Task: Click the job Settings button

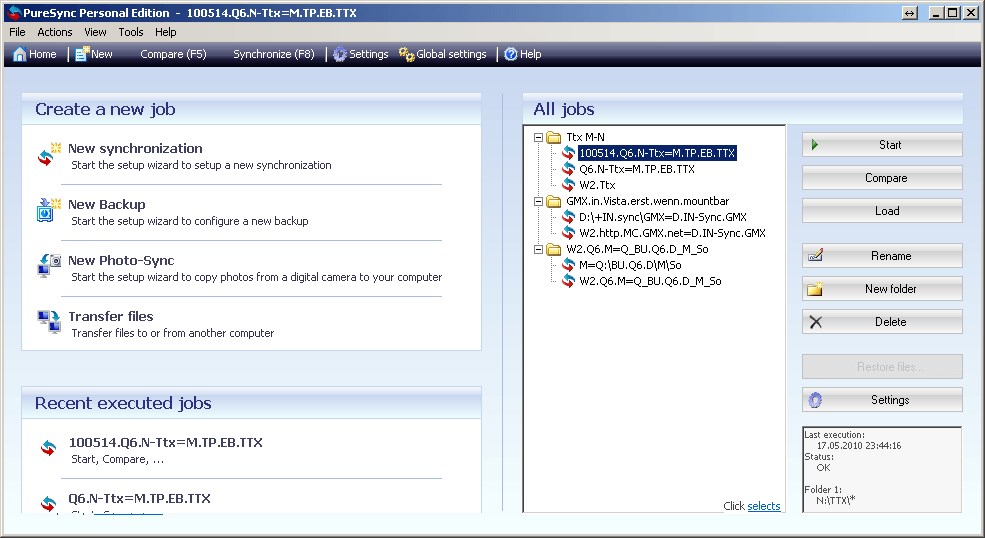Action: (882, 400)
